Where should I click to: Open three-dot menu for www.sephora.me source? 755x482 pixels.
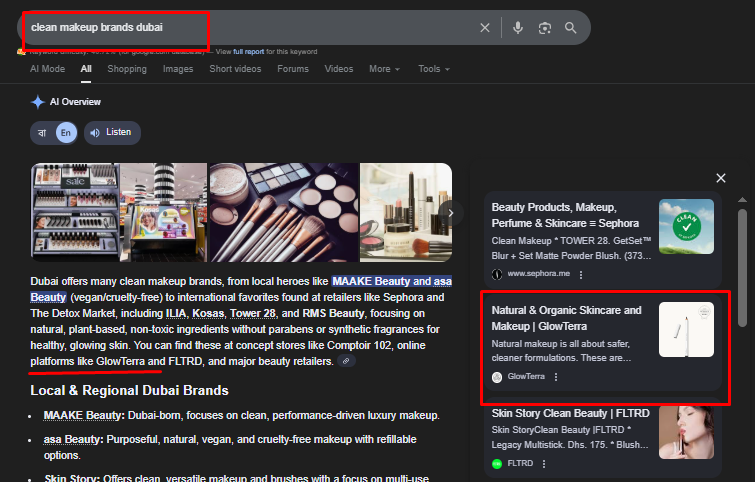[x=581, y=274]
